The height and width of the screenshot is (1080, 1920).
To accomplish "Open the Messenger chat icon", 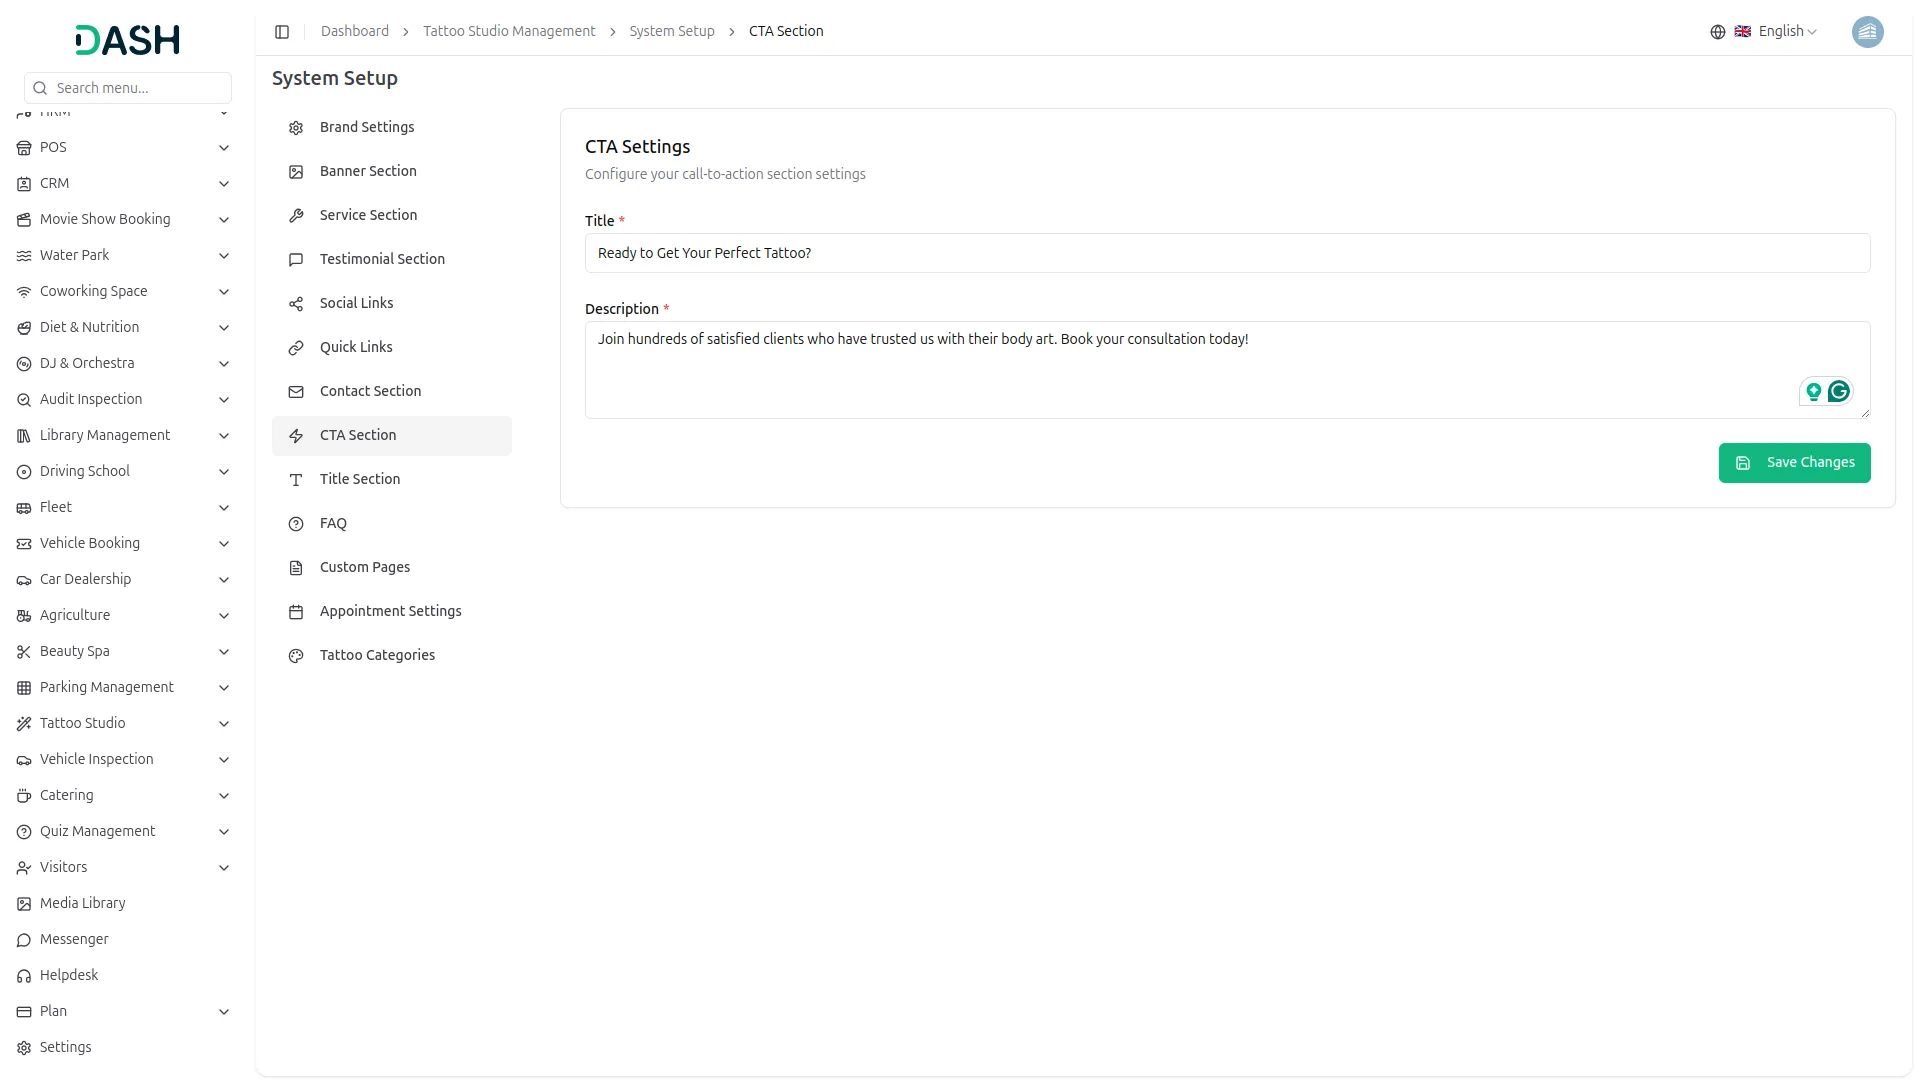I will pyautogui.click(x=24, y=940).
